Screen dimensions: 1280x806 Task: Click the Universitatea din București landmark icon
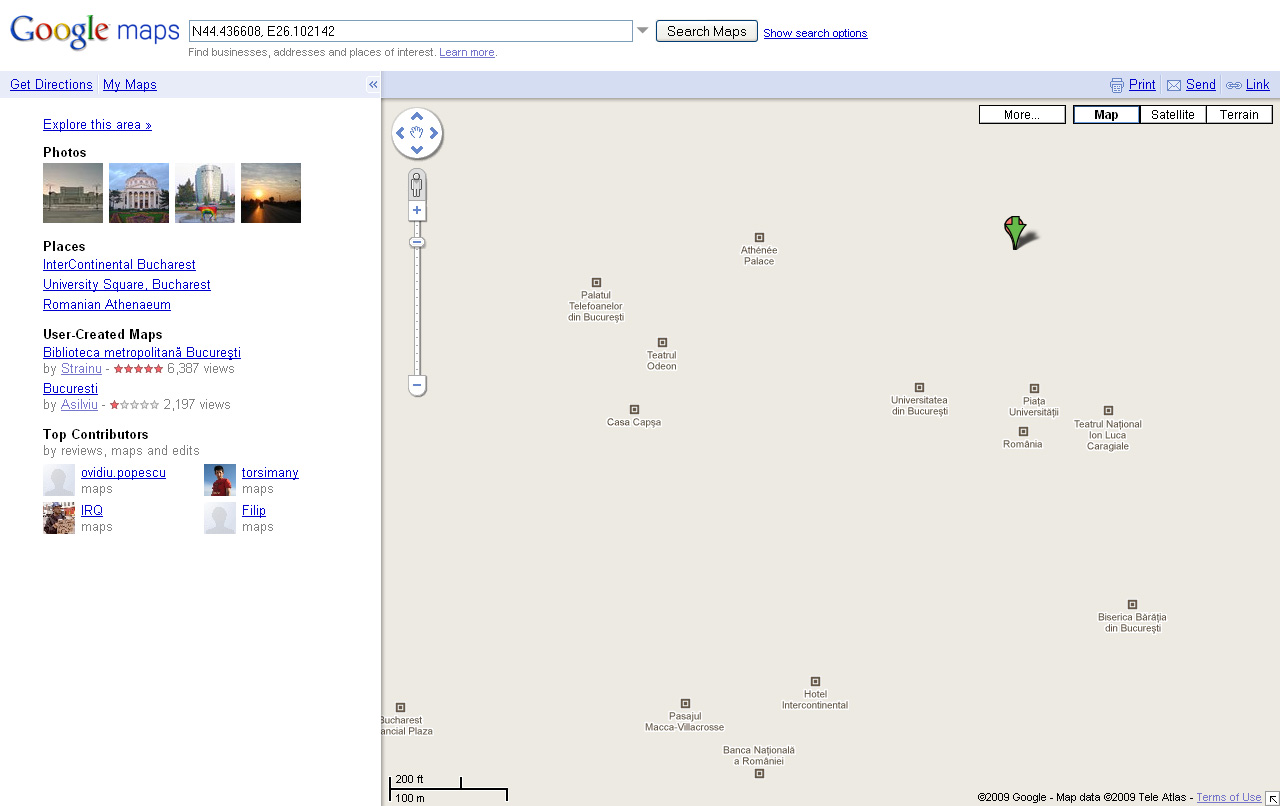point(919,387)
